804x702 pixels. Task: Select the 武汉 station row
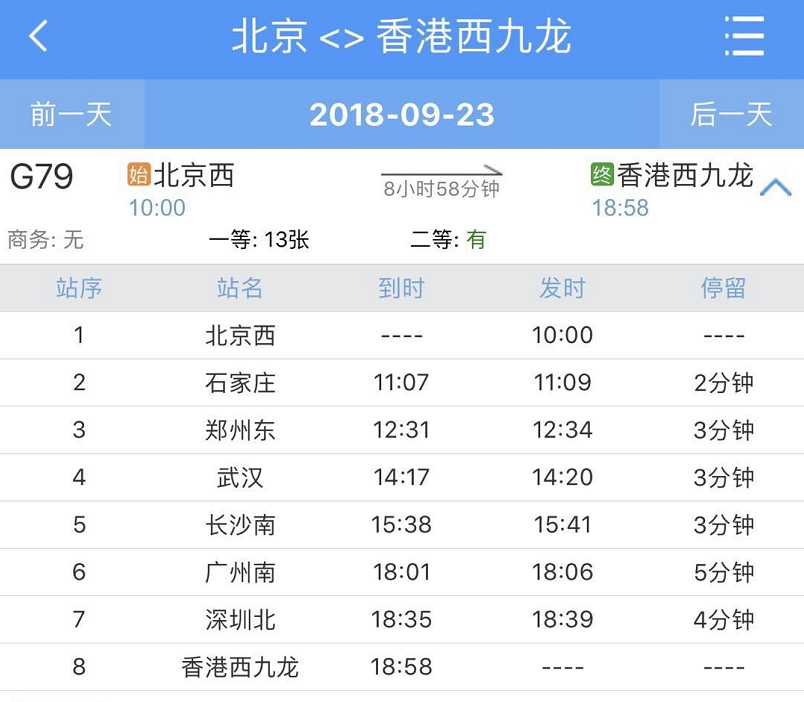click(x=240, y=477)
